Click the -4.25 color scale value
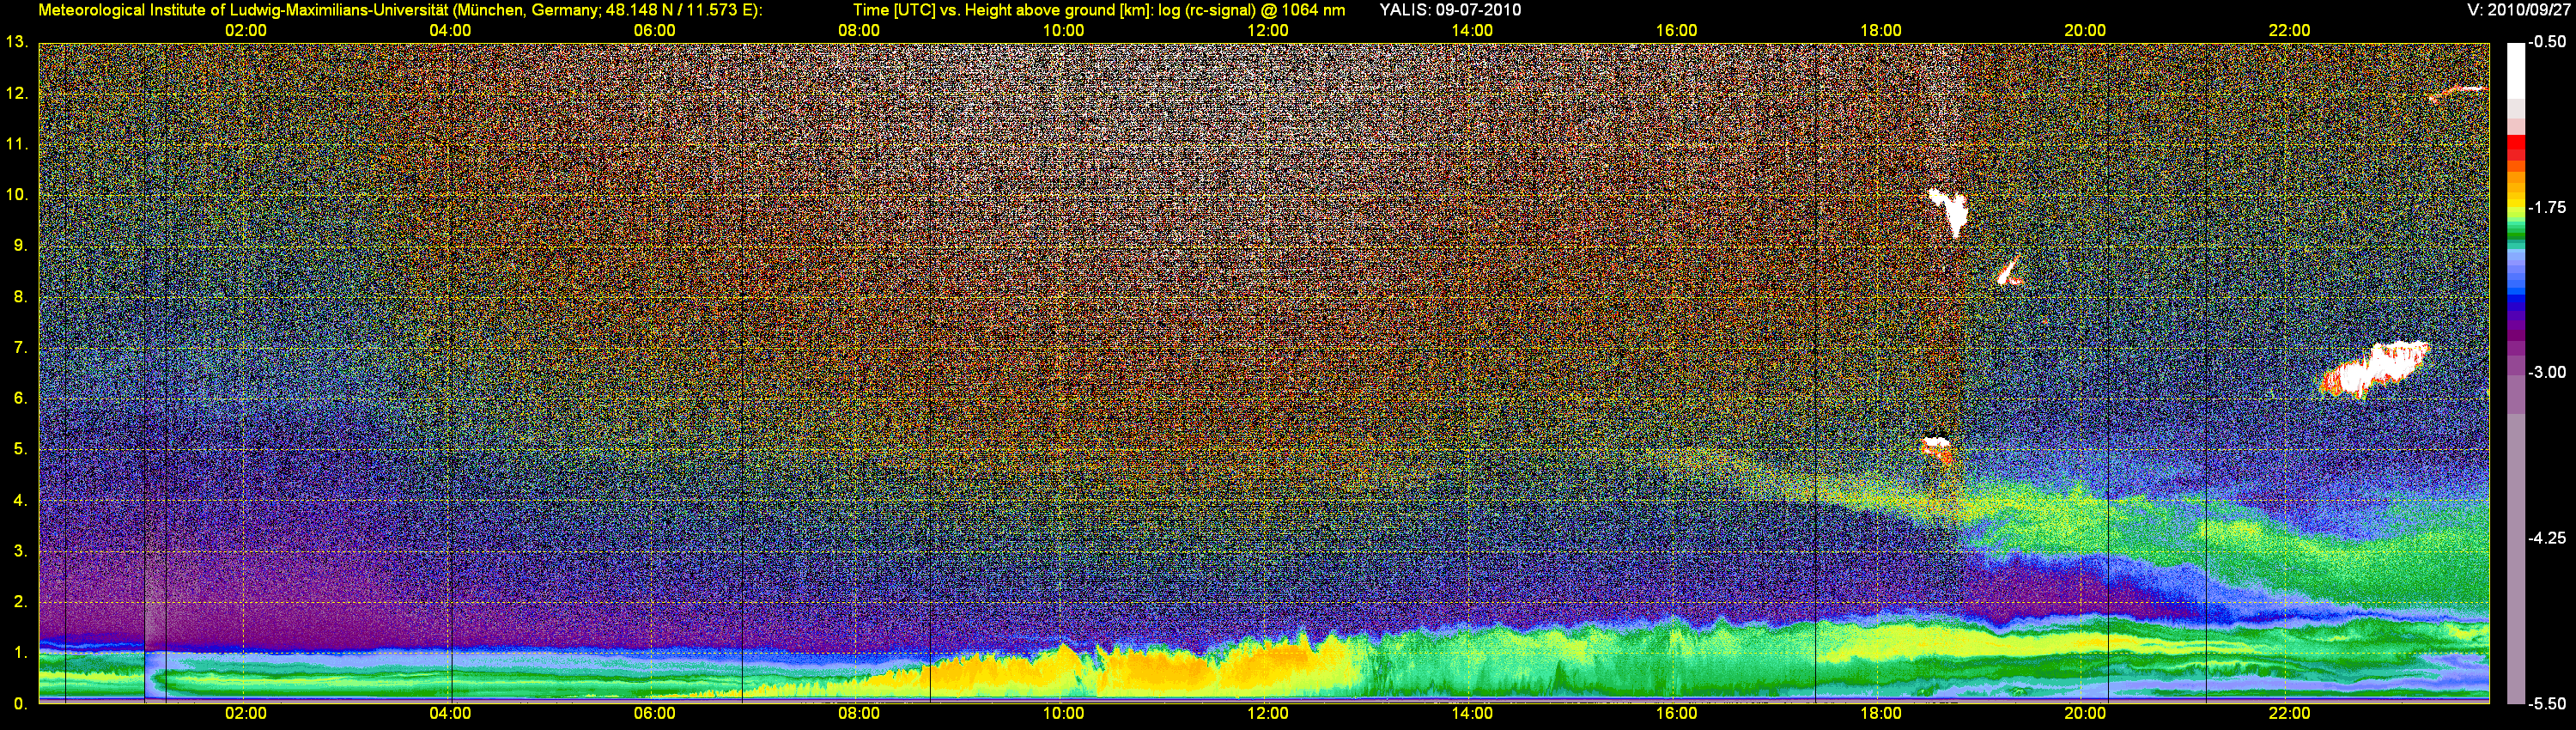The height and width of the screenshot is (730, 2576). click(2547, 538)
